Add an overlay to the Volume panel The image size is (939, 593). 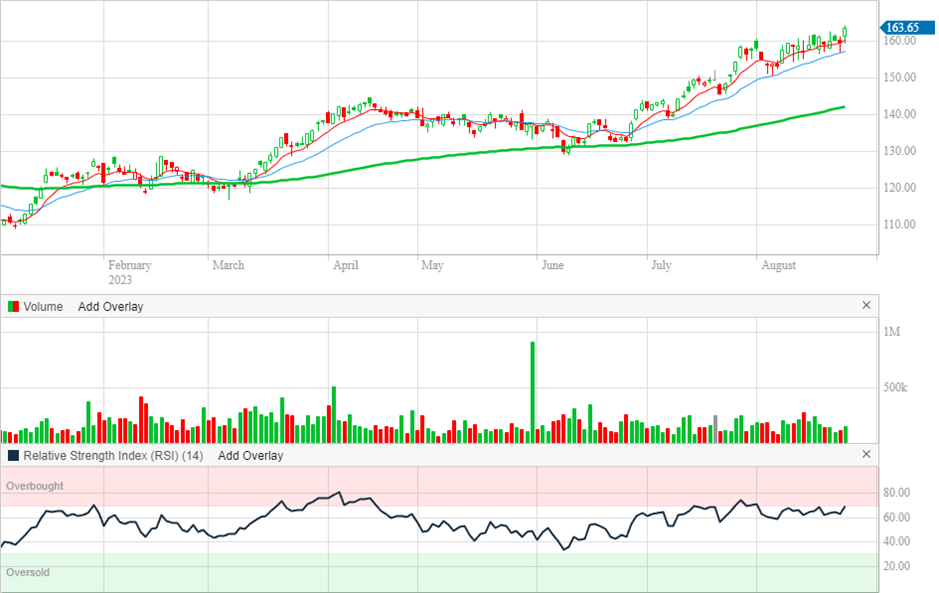coord(110,307)
